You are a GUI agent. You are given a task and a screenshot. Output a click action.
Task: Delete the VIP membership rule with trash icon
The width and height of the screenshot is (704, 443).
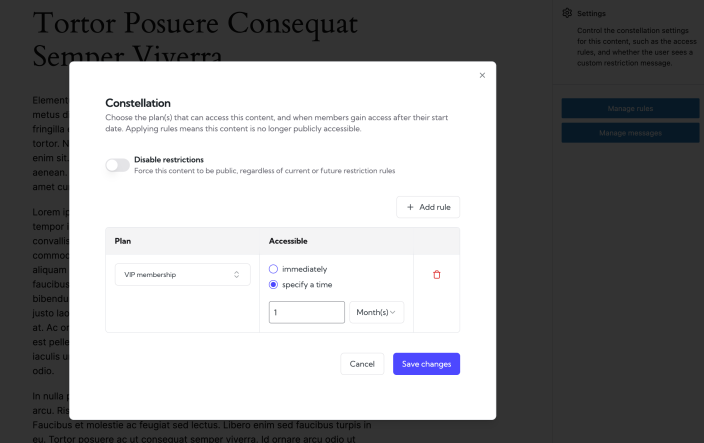(436, 275)
